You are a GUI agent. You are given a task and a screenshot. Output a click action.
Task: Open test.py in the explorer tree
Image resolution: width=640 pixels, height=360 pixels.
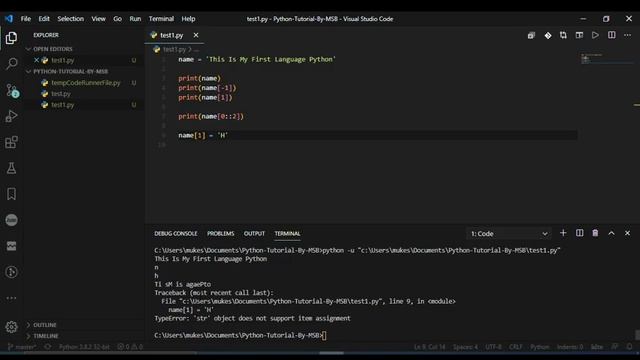(61, 93)
